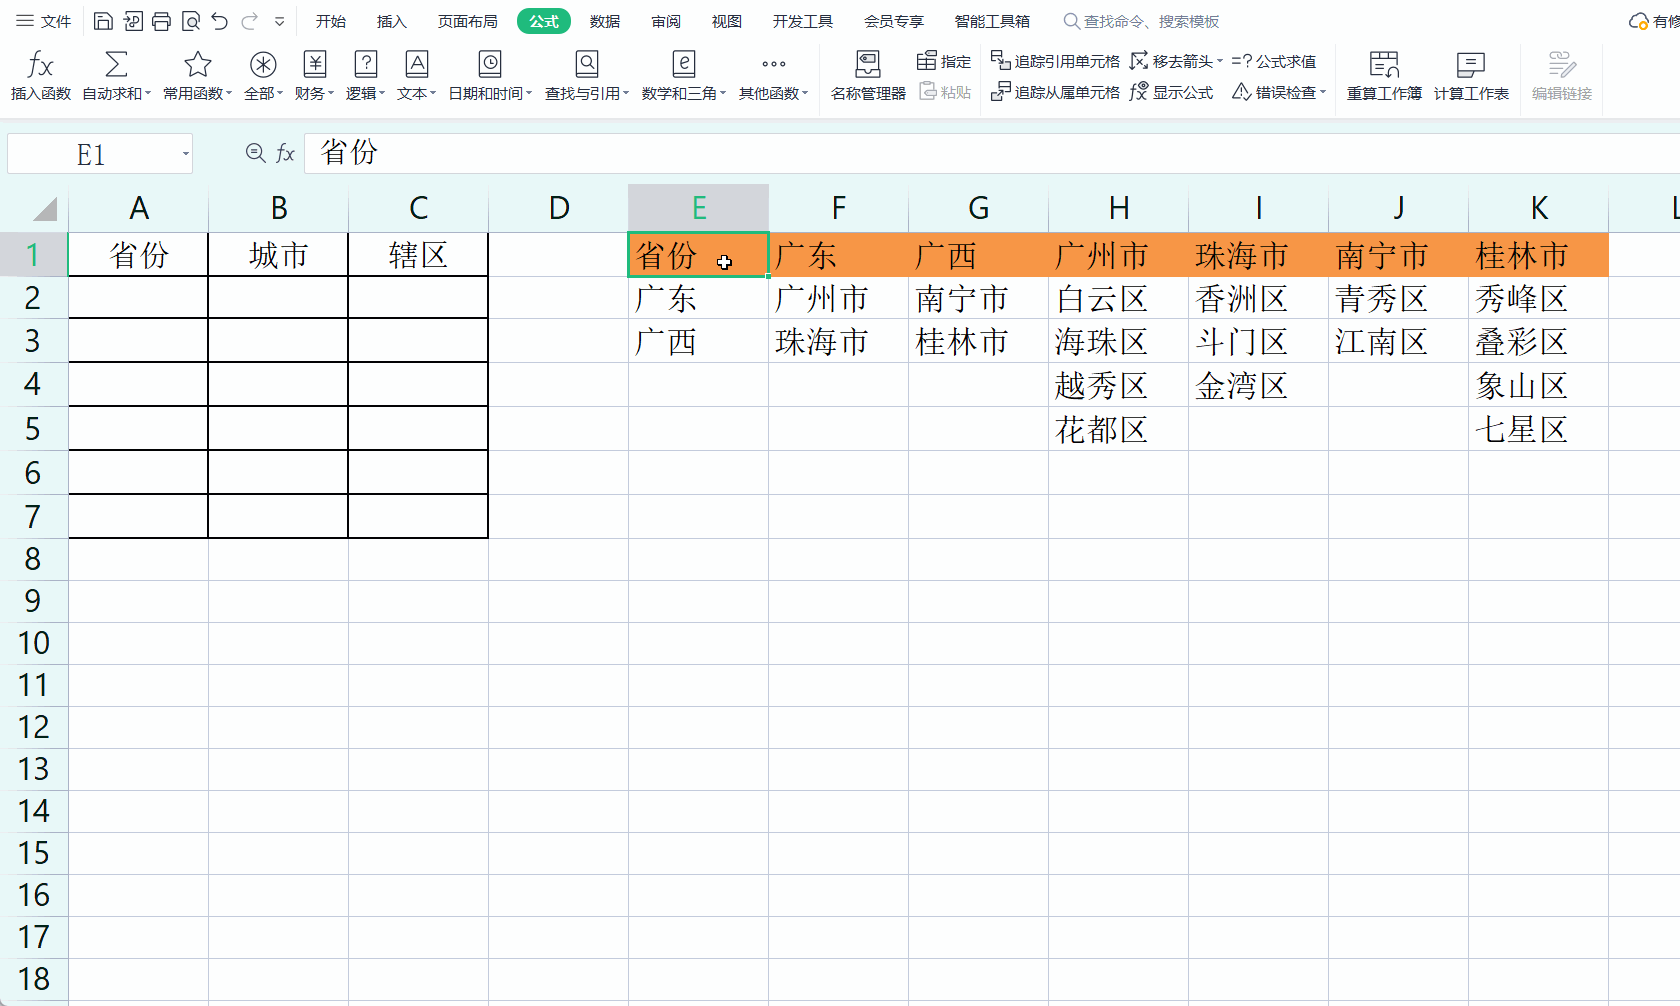Screen dimensions: 1680x1006
Task: Click the AutoSum sigma icon
Action: click(x=116, y=64)
